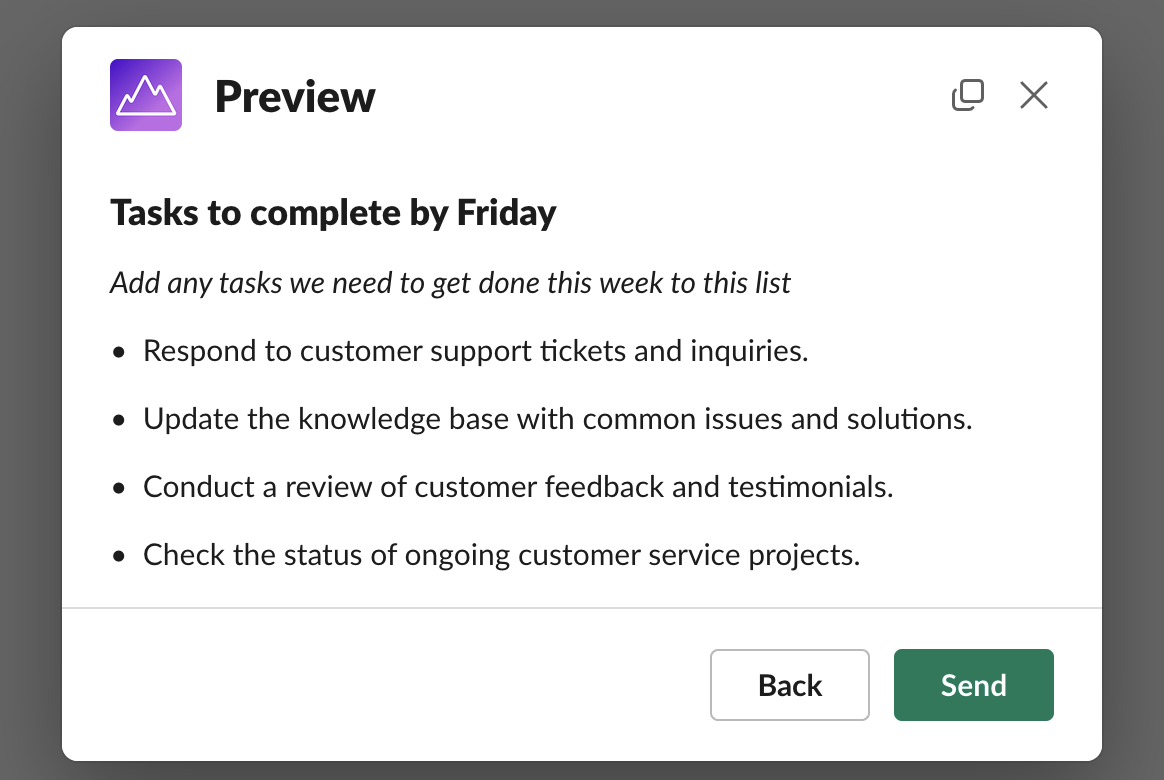This screenshot has width=1164, height=780.
Task: Click the ongoing customer service projects item
Action: 501,555
